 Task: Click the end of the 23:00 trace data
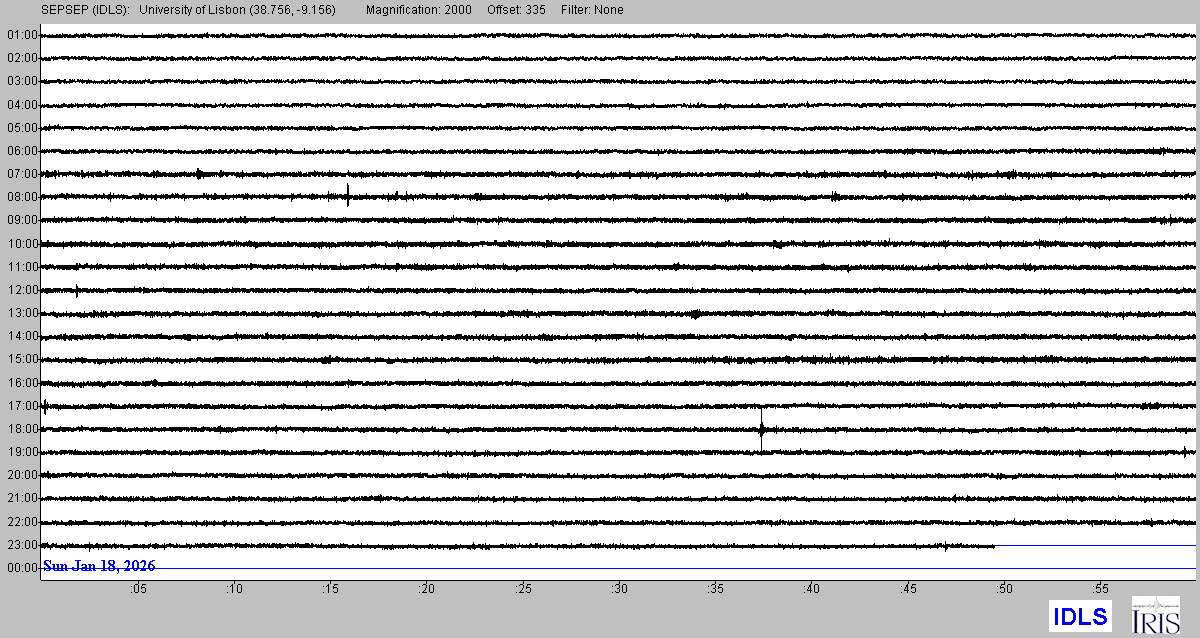[993, 546]
